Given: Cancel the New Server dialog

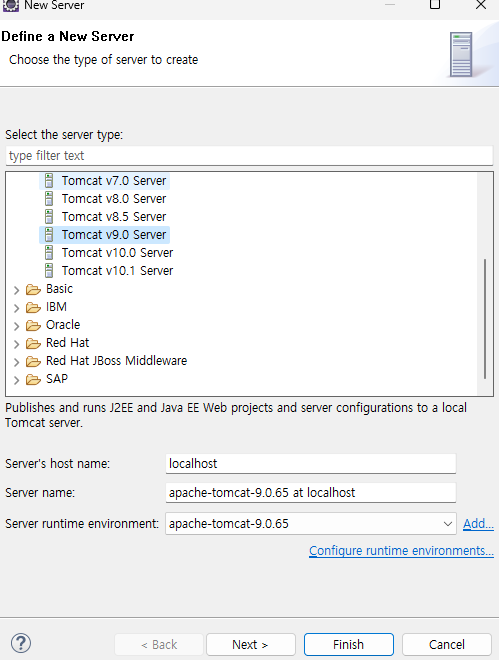Looking at the screenshot, I should (x=447, y=644).
